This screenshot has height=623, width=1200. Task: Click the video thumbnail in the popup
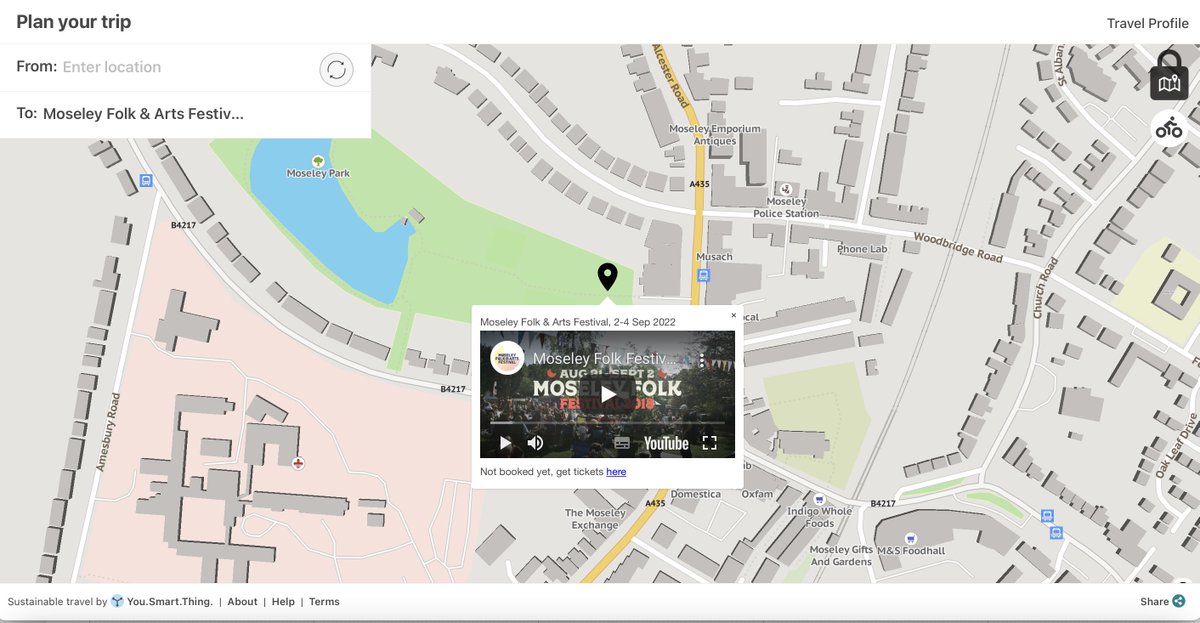click(x=607, y=394)
